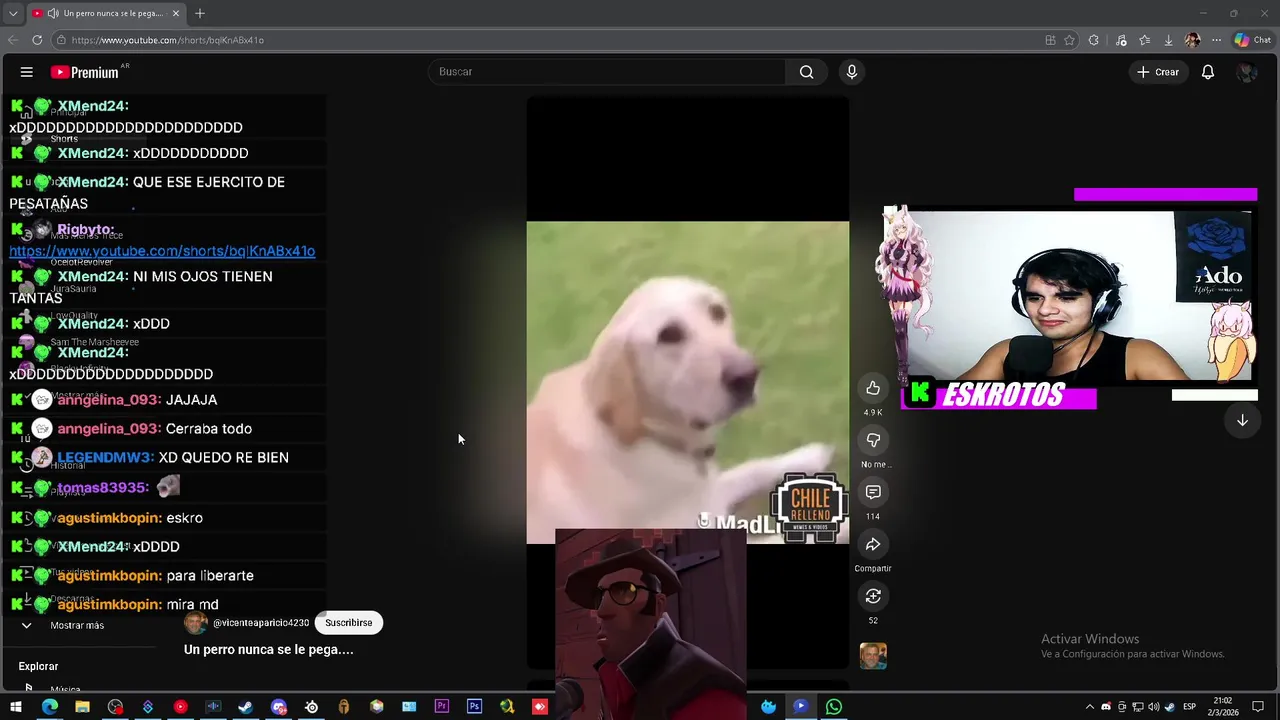
Task: Open the Short's sound thumbnail
Action: (873, 656)
